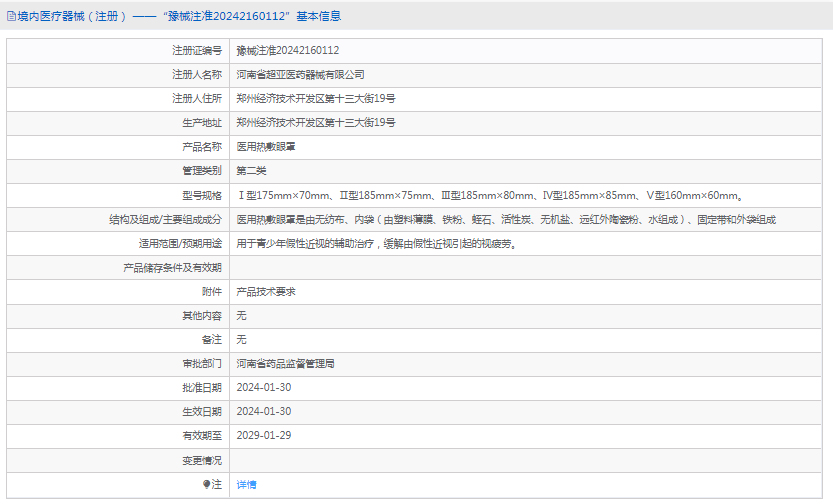Click the 结构及组成 composition description text
Viewport: 833px width, 504px height.
(x=506, y=219)
